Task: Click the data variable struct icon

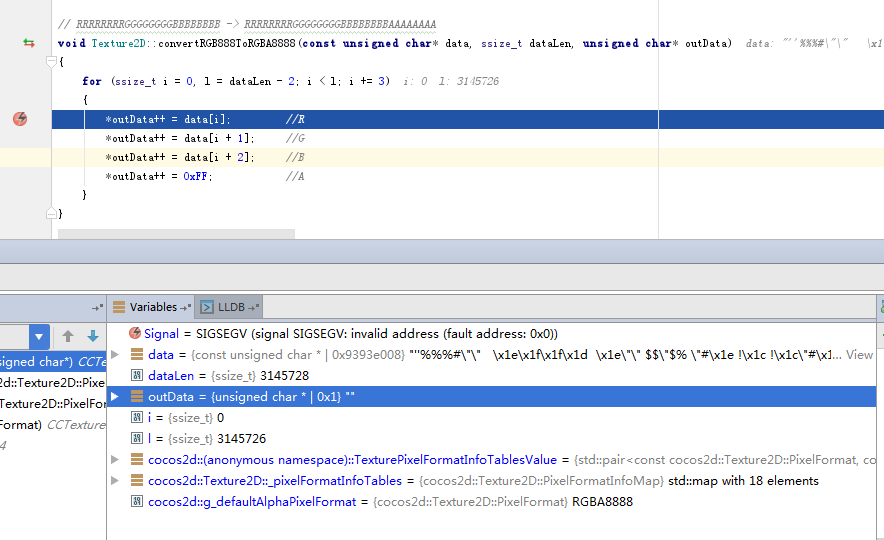Action: (x=136, y=355)
